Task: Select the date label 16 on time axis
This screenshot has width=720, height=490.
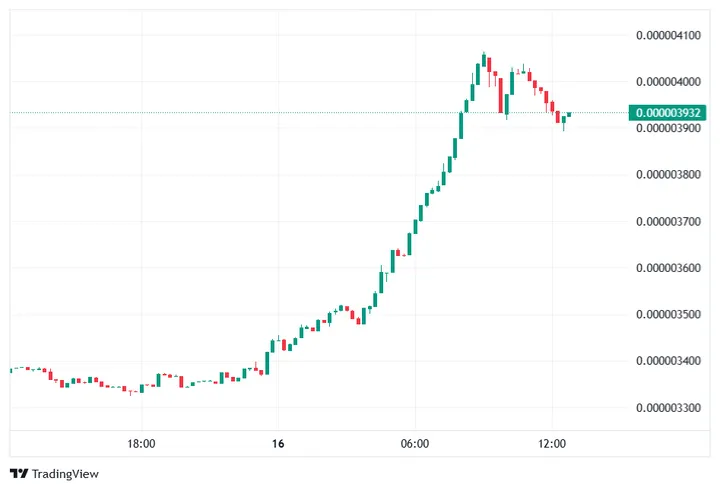Action: [278, 443]
